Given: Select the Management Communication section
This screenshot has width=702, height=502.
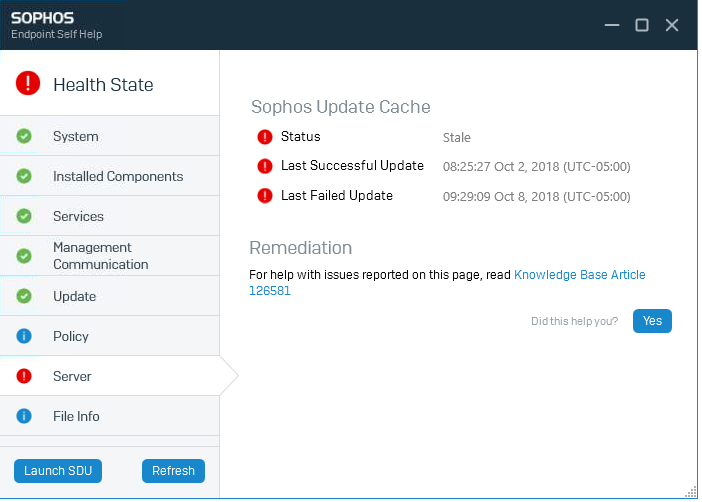Looking at the screenshot, I should 110,256.
